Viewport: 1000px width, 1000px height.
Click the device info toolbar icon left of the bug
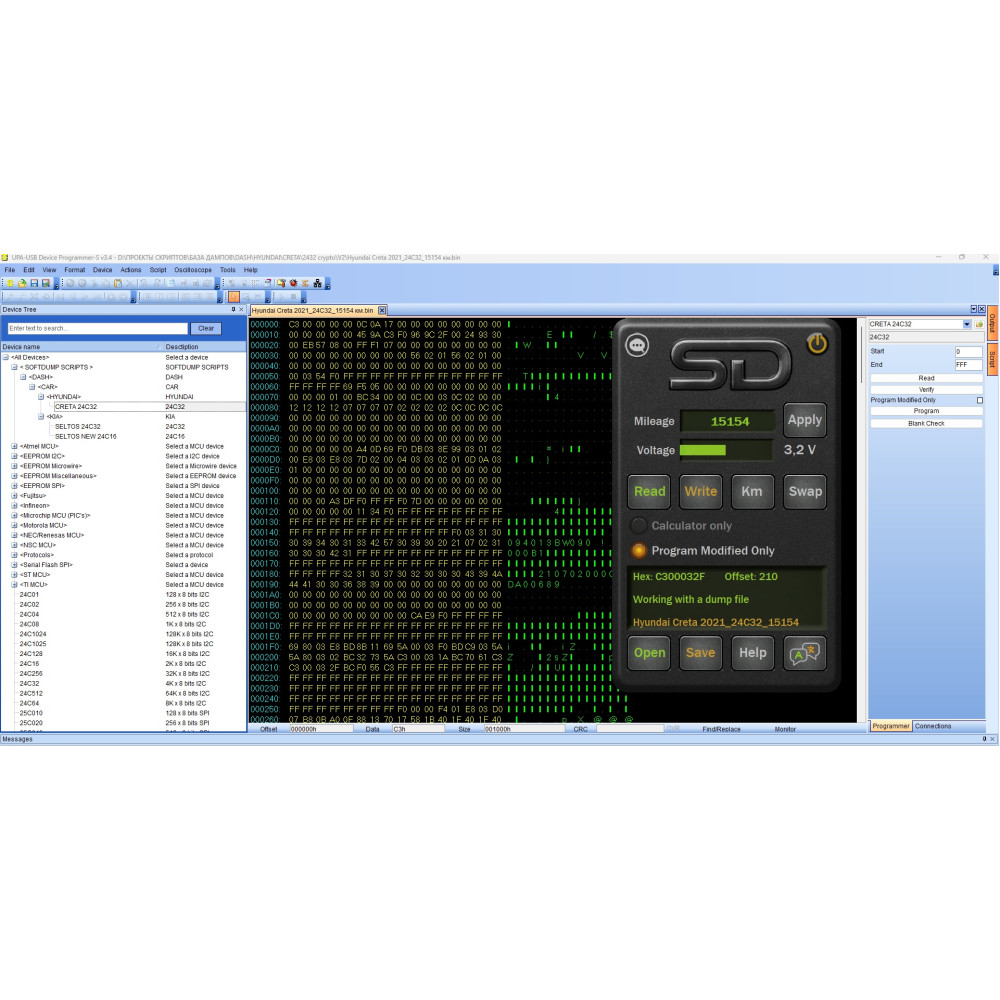[x=281, y=283]
